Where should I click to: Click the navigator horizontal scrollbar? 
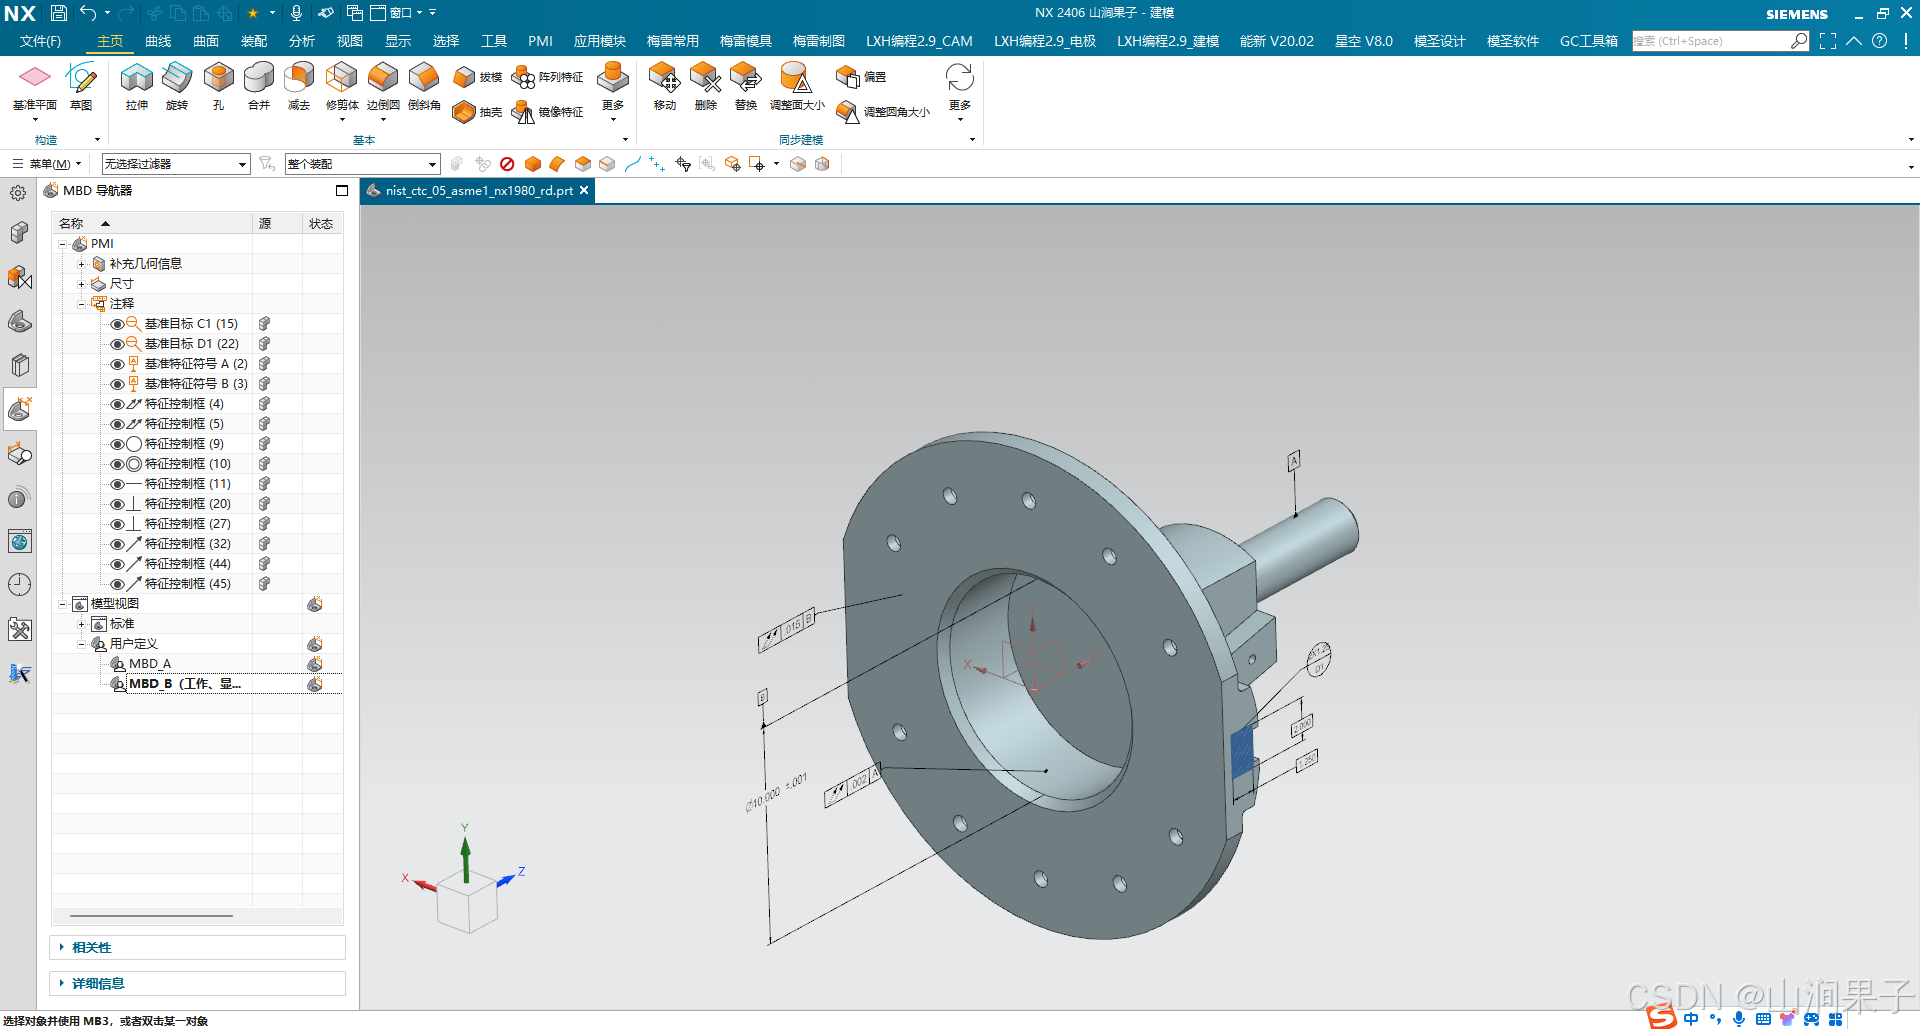152,915
